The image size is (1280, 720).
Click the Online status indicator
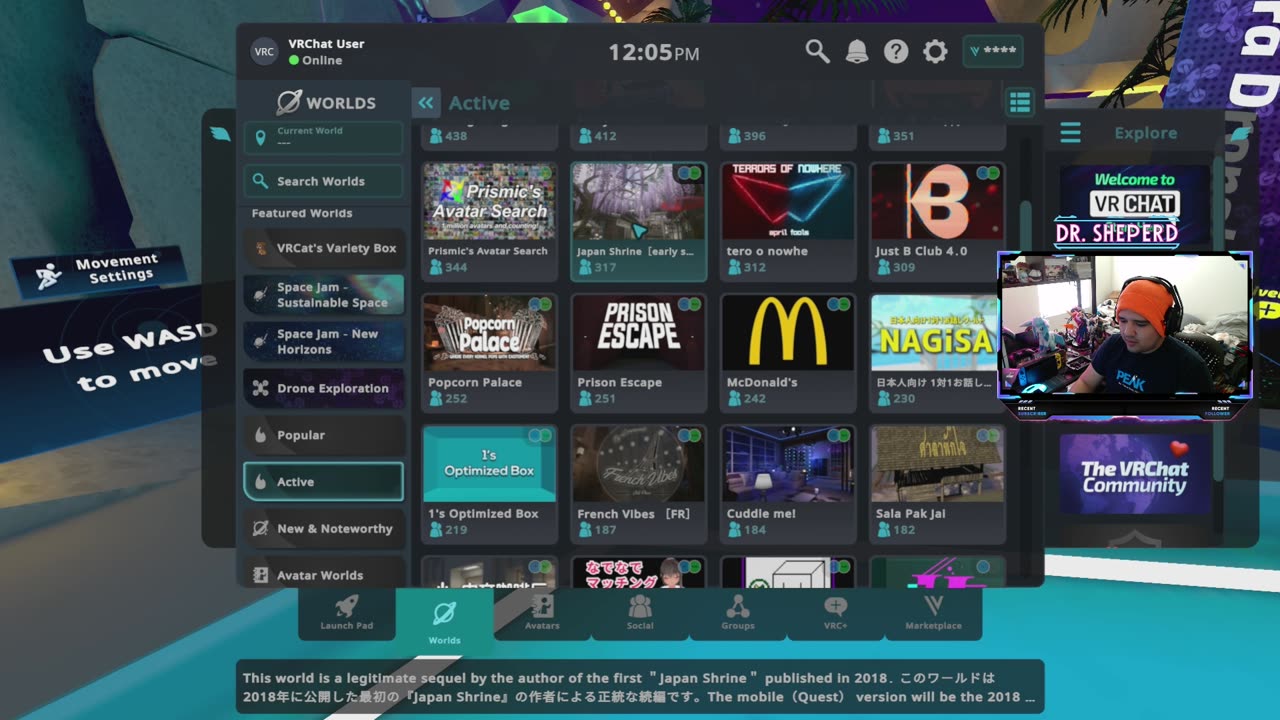pos(294,60)
